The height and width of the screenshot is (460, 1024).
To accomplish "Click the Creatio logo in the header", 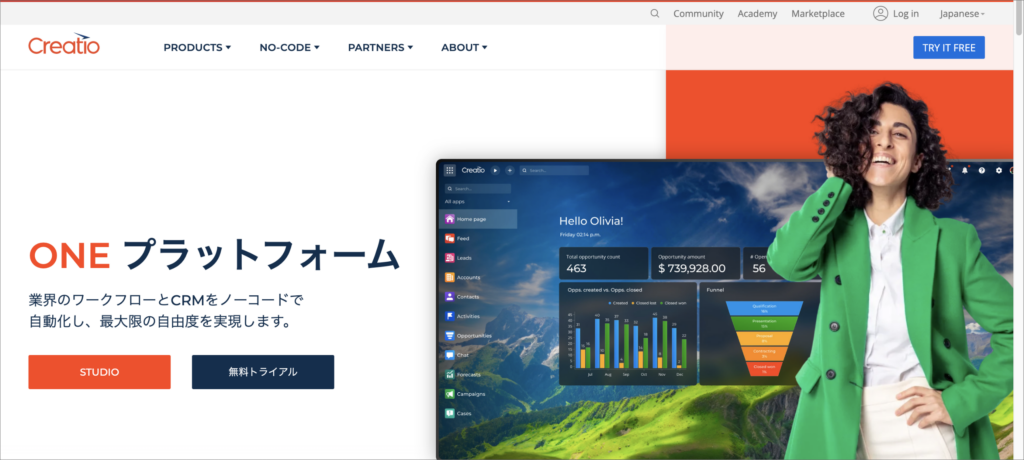I will coord(64,45).
